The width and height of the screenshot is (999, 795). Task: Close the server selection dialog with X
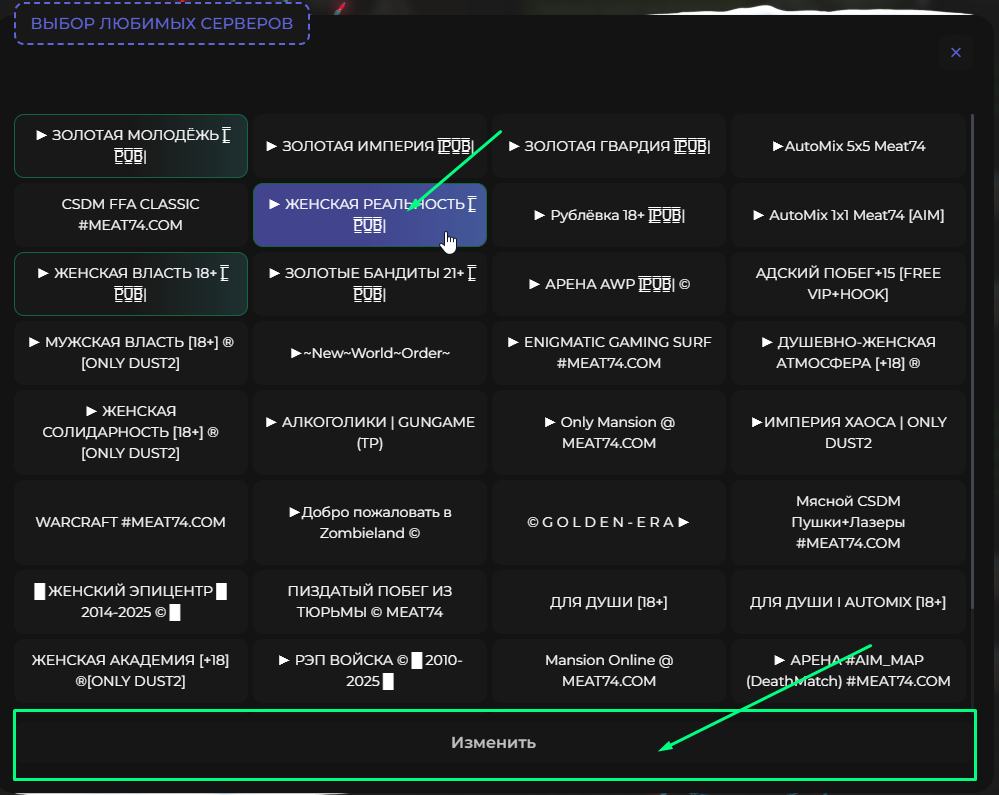tap(955, 52)
